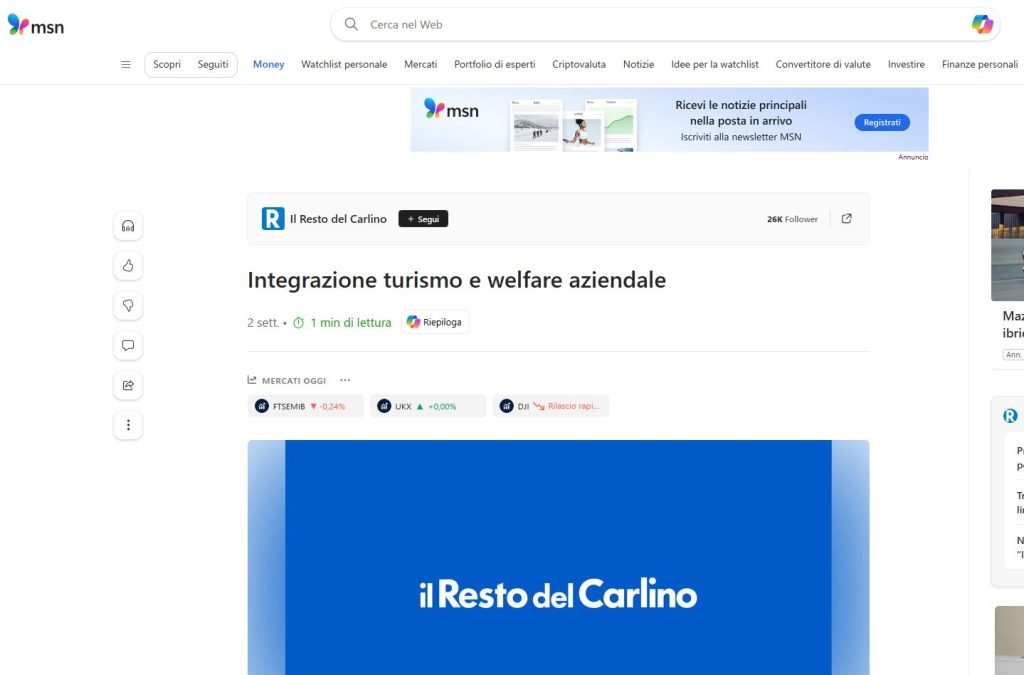Open Portfolio di esperti
1024x675 pixels.
[x=494, y=64]
